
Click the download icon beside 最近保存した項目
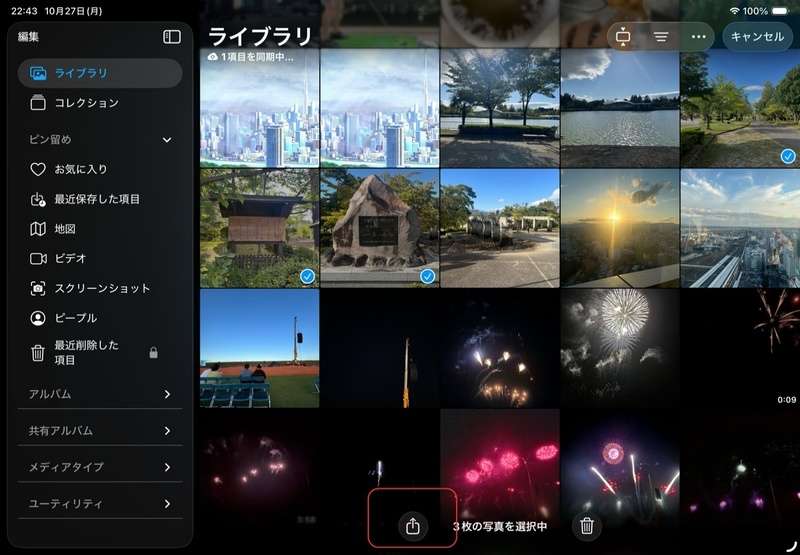38,199
